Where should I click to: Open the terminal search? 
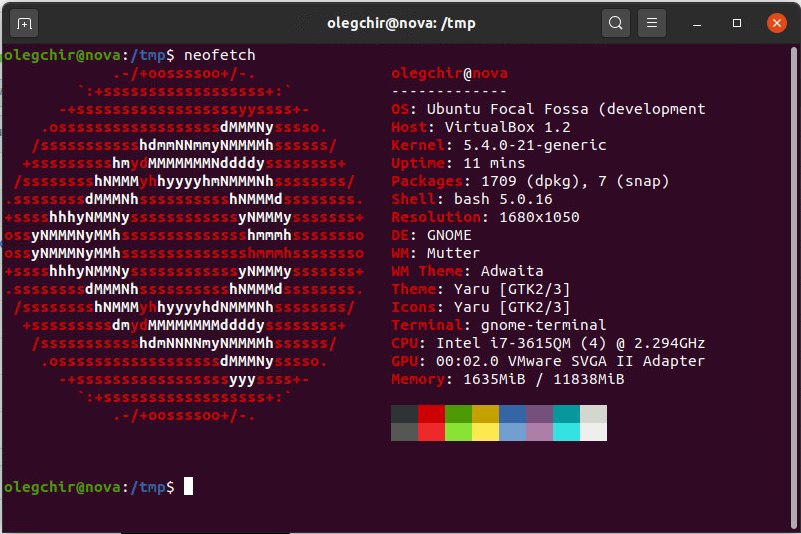coord(616,23)
